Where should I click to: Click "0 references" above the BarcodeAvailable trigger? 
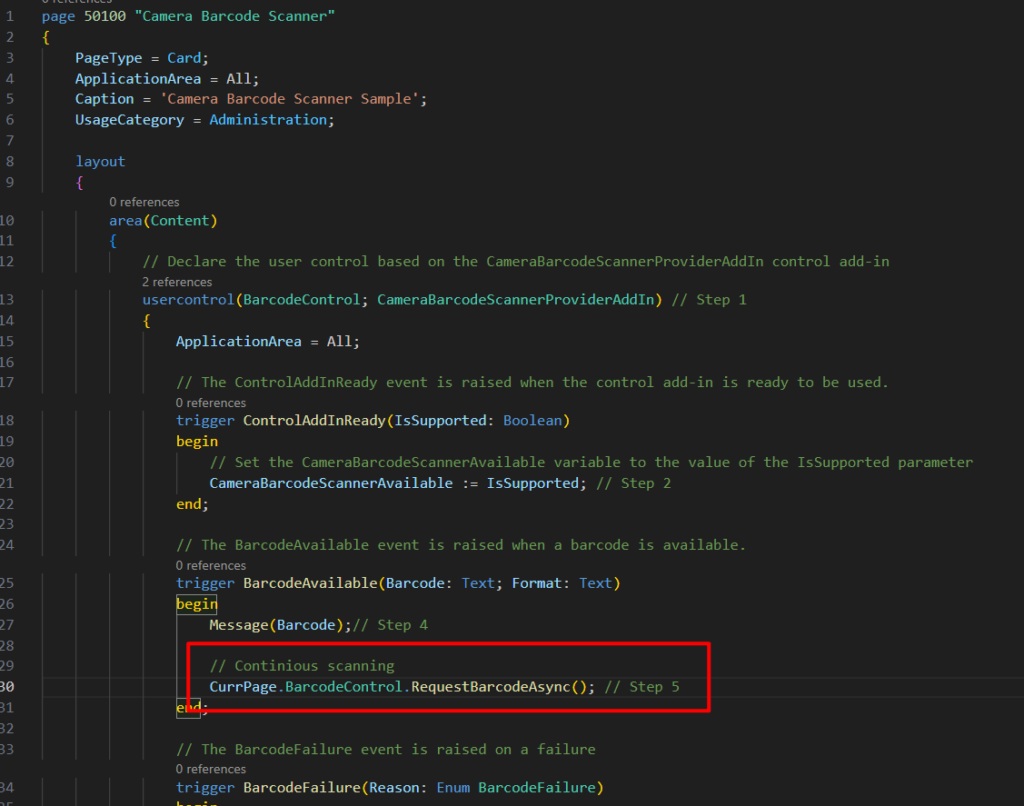(x=210, y=565)
